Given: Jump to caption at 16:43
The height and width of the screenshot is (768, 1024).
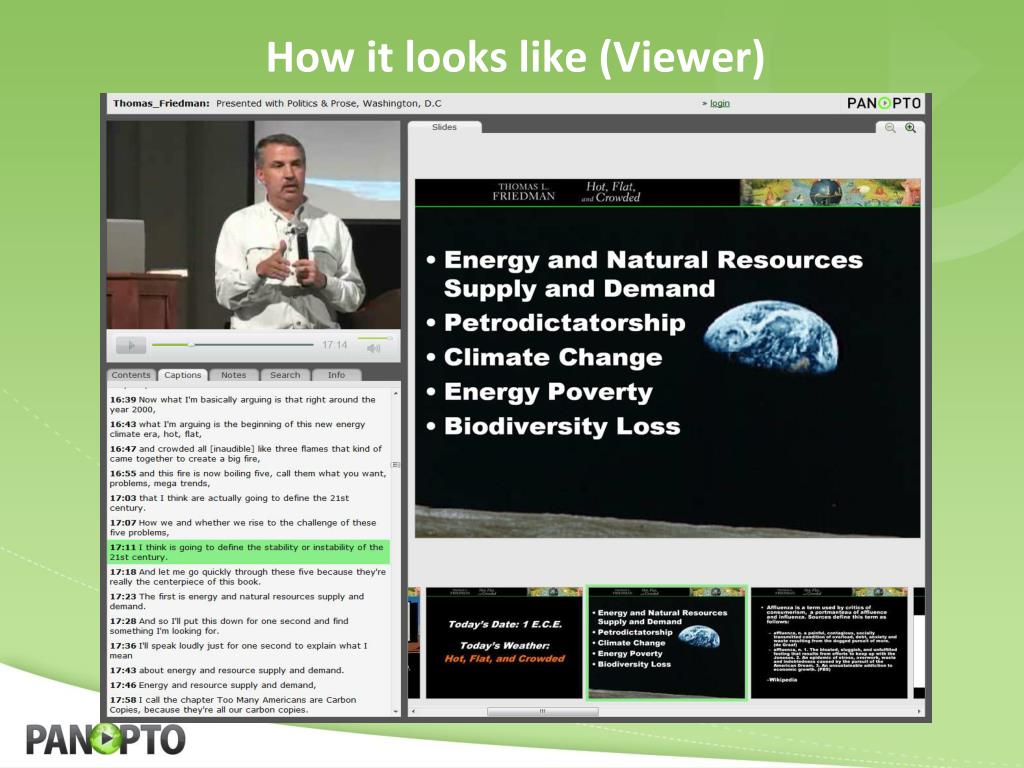Looking at the screenshot, I should [248, 429].
